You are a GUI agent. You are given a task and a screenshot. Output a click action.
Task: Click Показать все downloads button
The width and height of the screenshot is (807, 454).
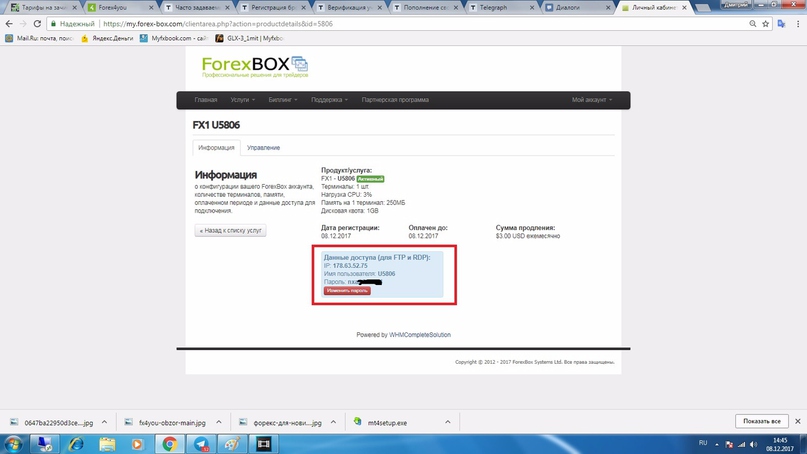762,421
